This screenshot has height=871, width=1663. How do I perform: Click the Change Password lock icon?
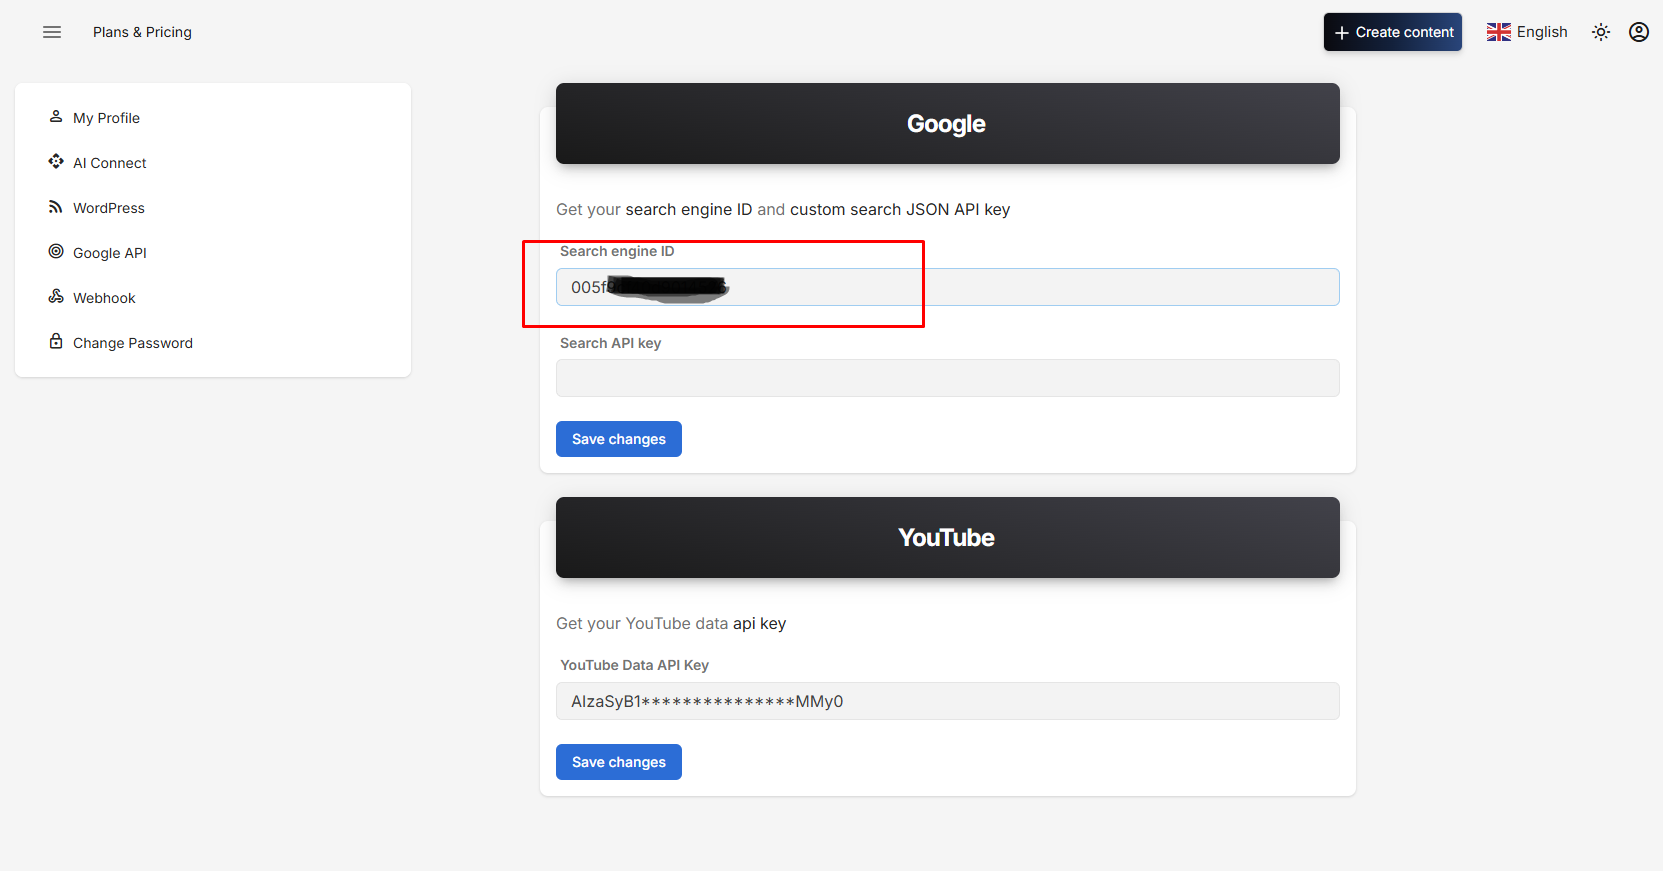56,342
